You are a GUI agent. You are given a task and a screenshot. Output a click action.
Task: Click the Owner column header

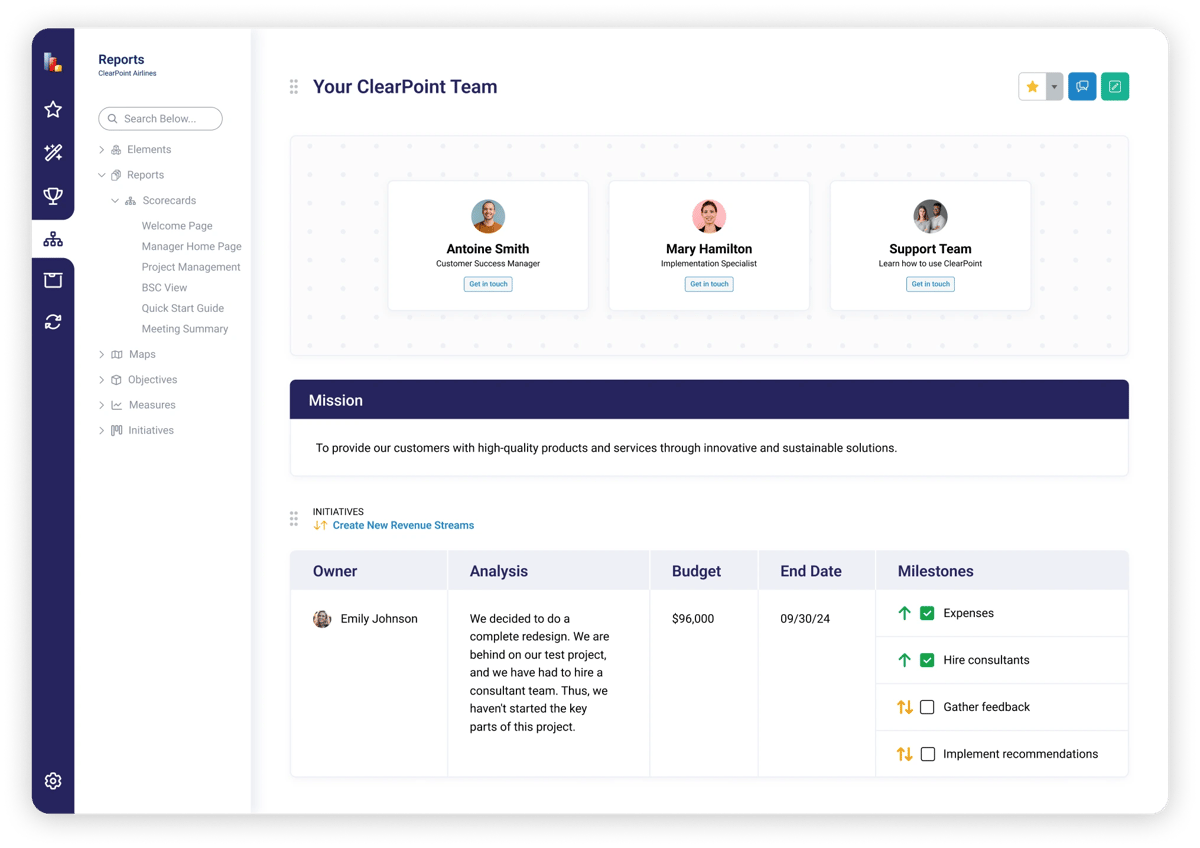point(369,571)
